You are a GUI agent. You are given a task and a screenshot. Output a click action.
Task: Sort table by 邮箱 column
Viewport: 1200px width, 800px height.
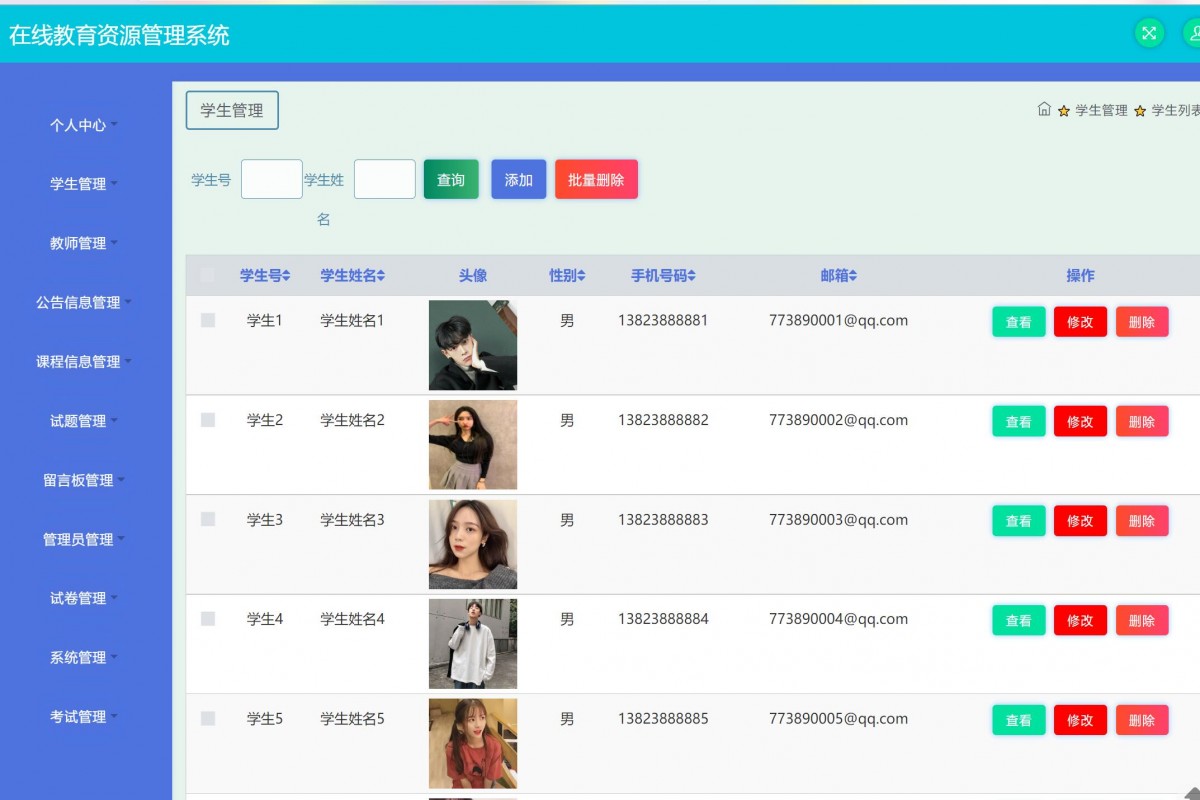click(x=855, y=275)
